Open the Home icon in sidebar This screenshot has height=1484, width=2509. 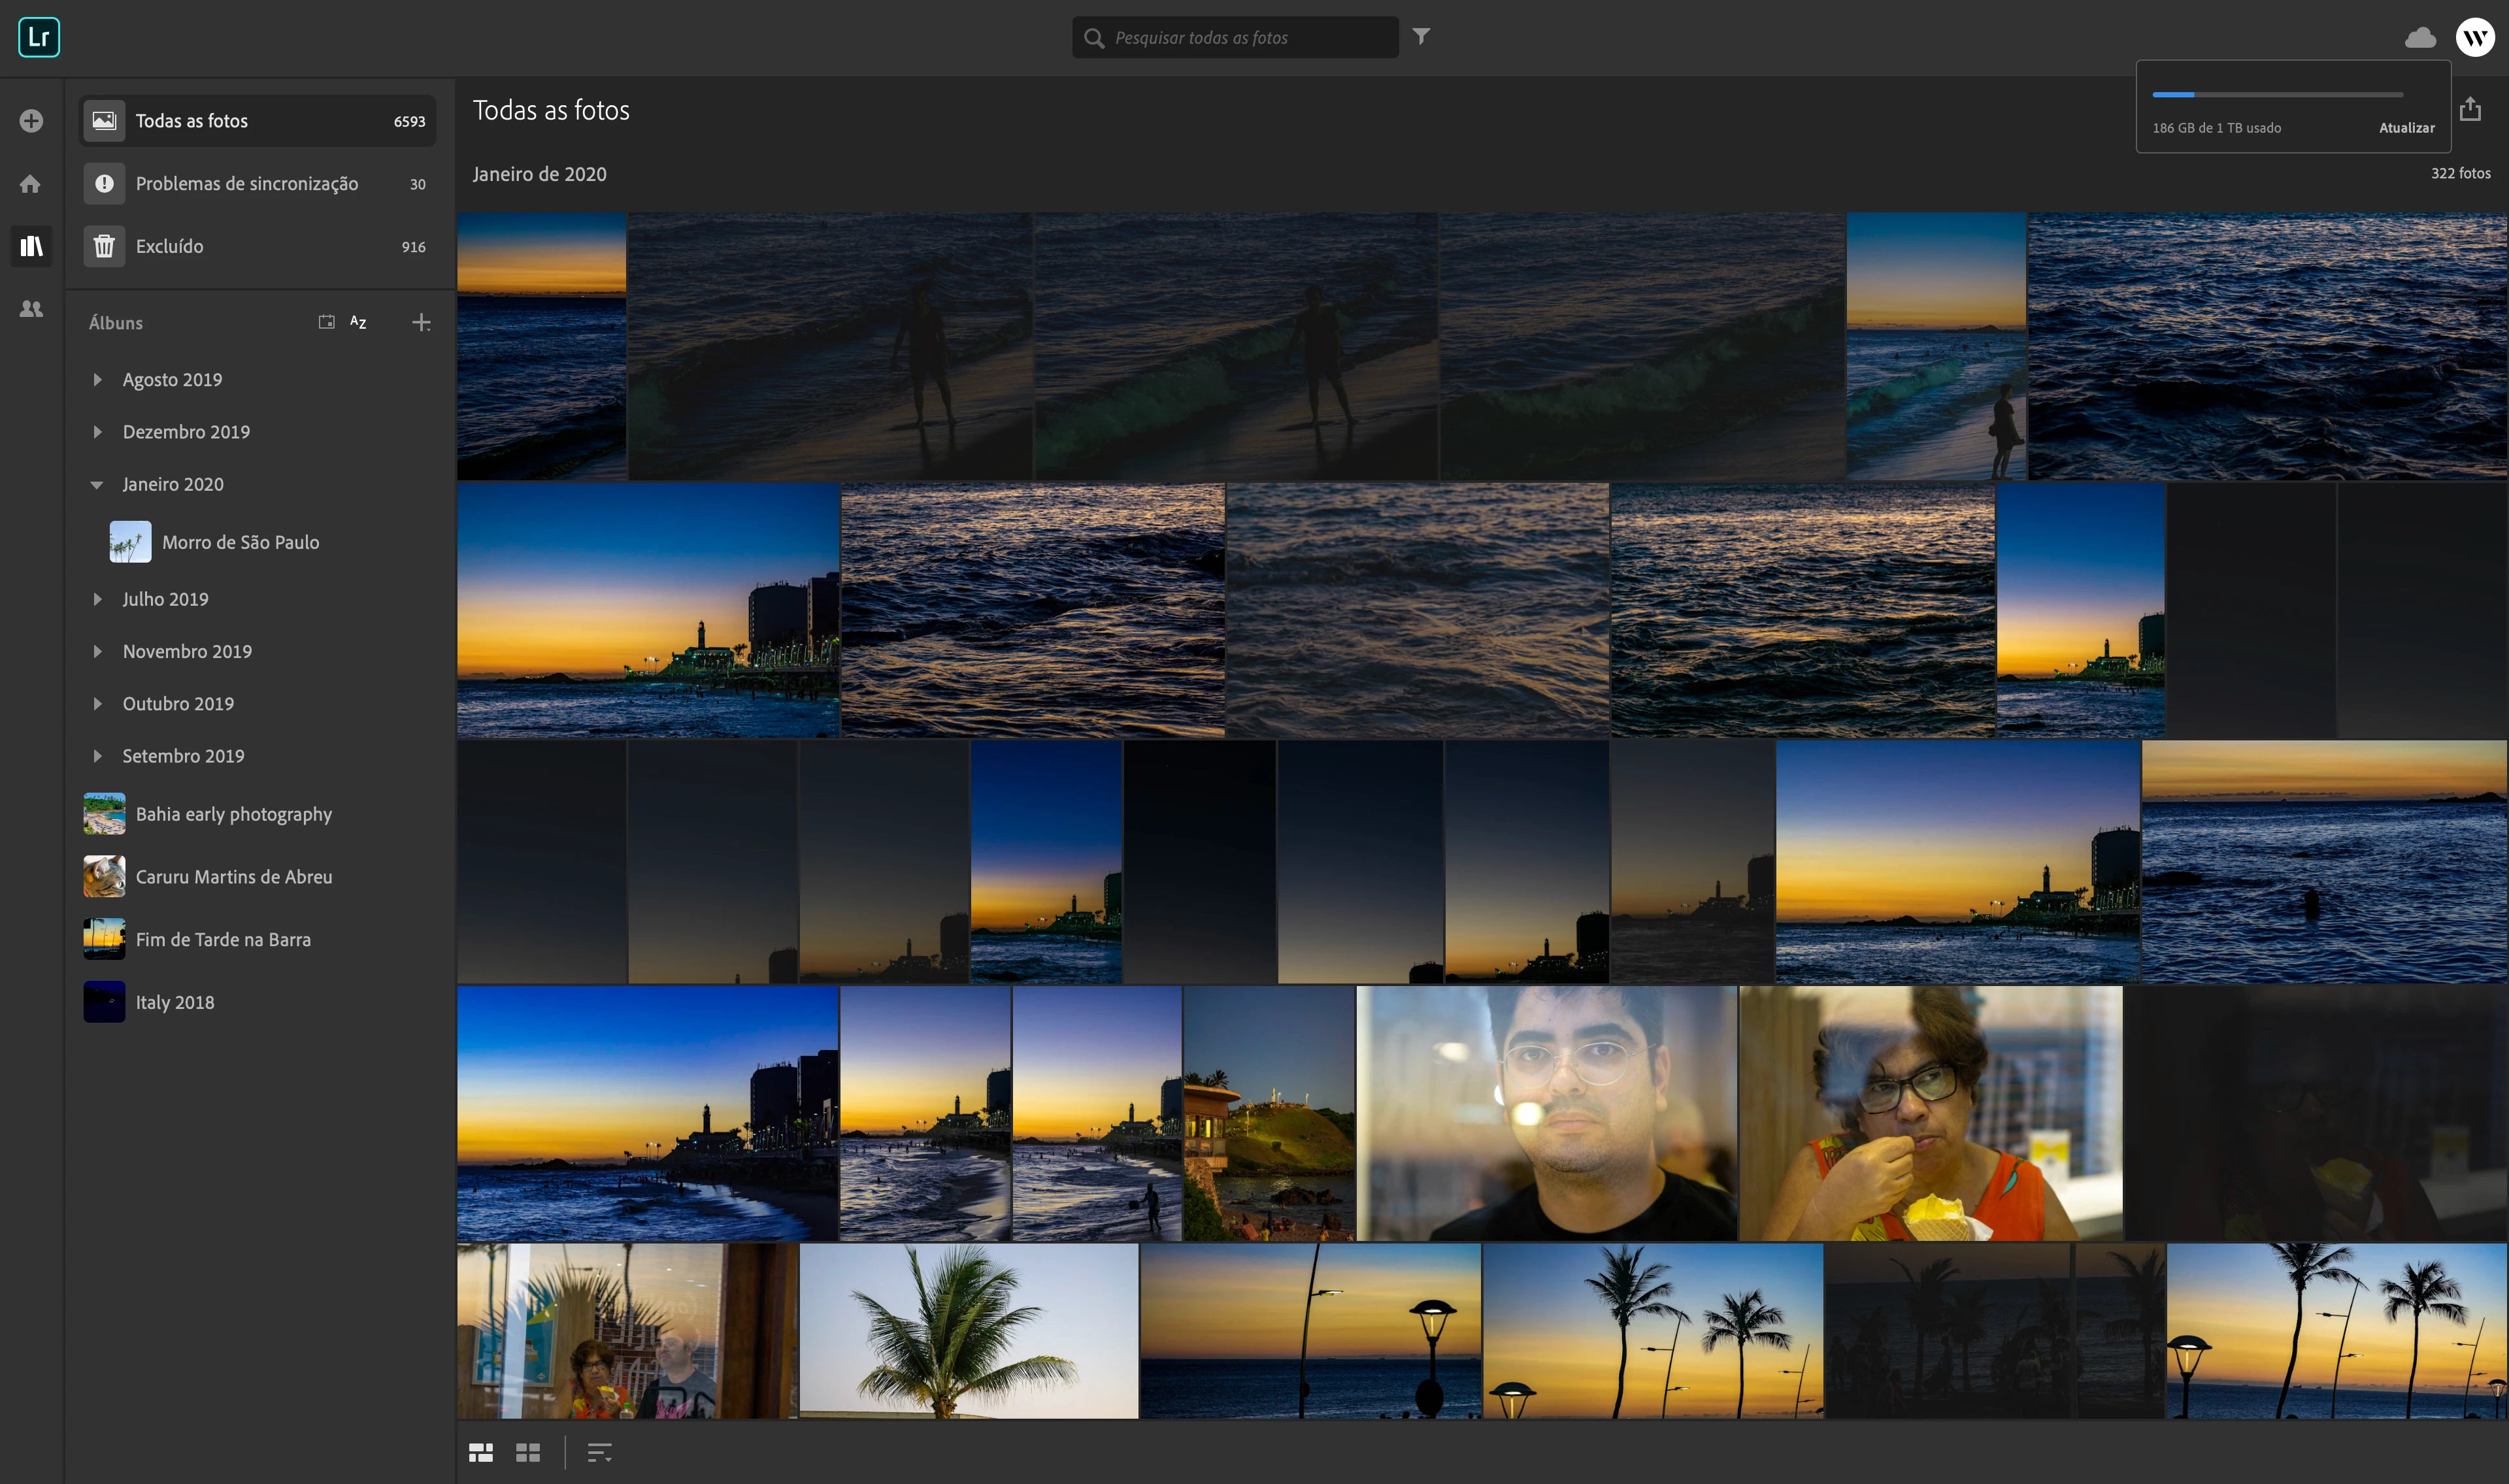(x=31, y=184)
